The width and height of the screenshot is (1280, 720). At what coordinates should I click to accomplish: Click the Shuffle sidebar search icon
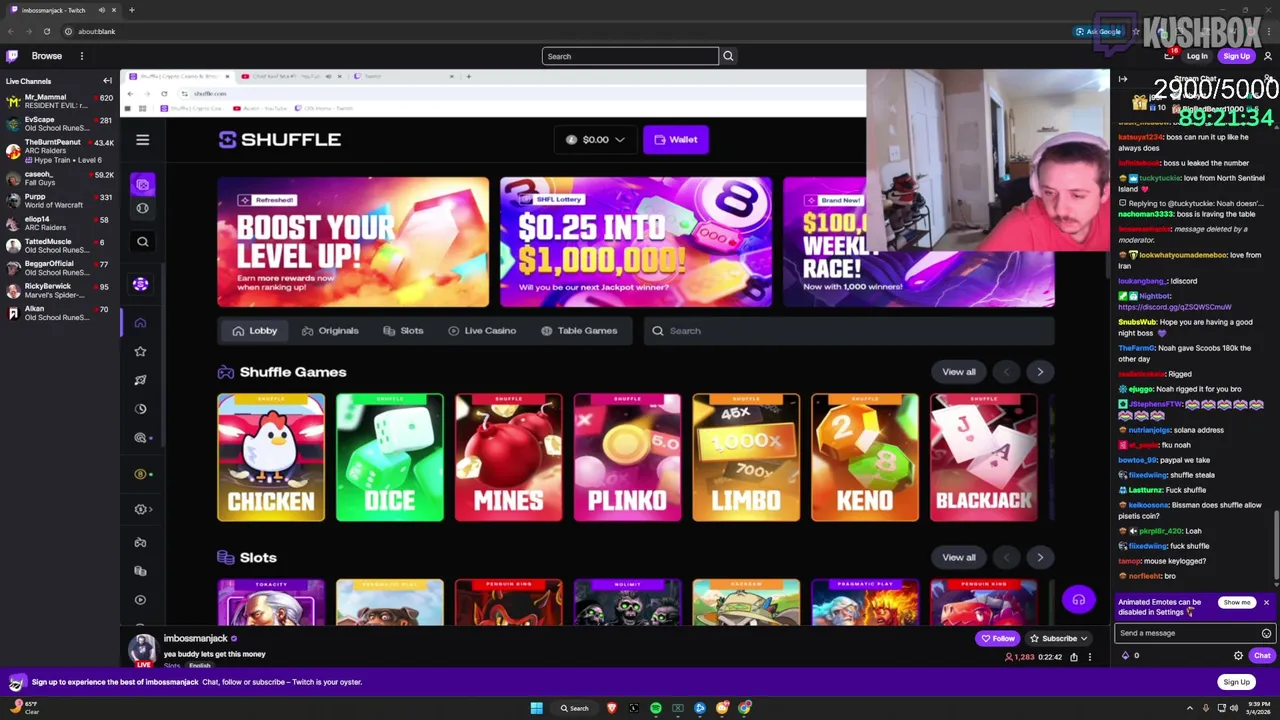tap(142, 242)
